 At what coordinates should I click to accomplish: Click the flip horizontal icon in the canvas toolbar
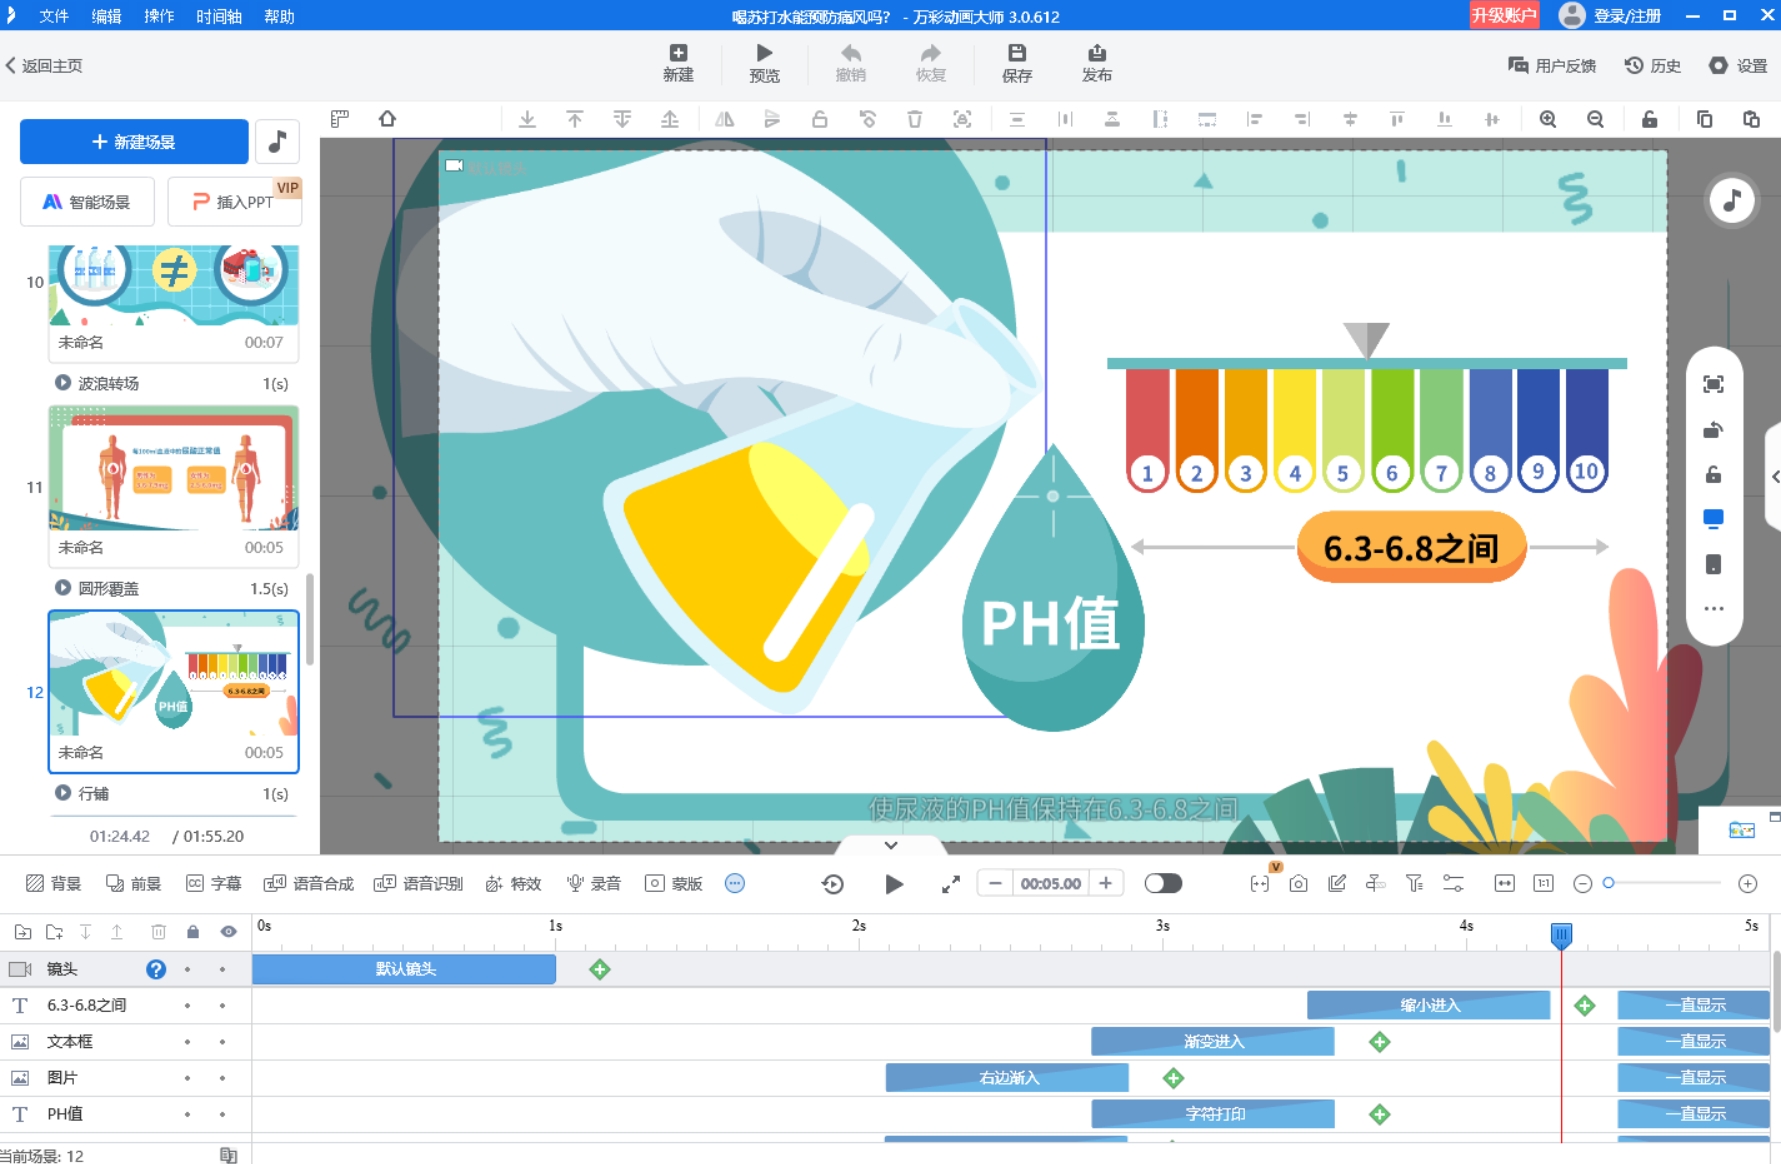coord(725,119)
